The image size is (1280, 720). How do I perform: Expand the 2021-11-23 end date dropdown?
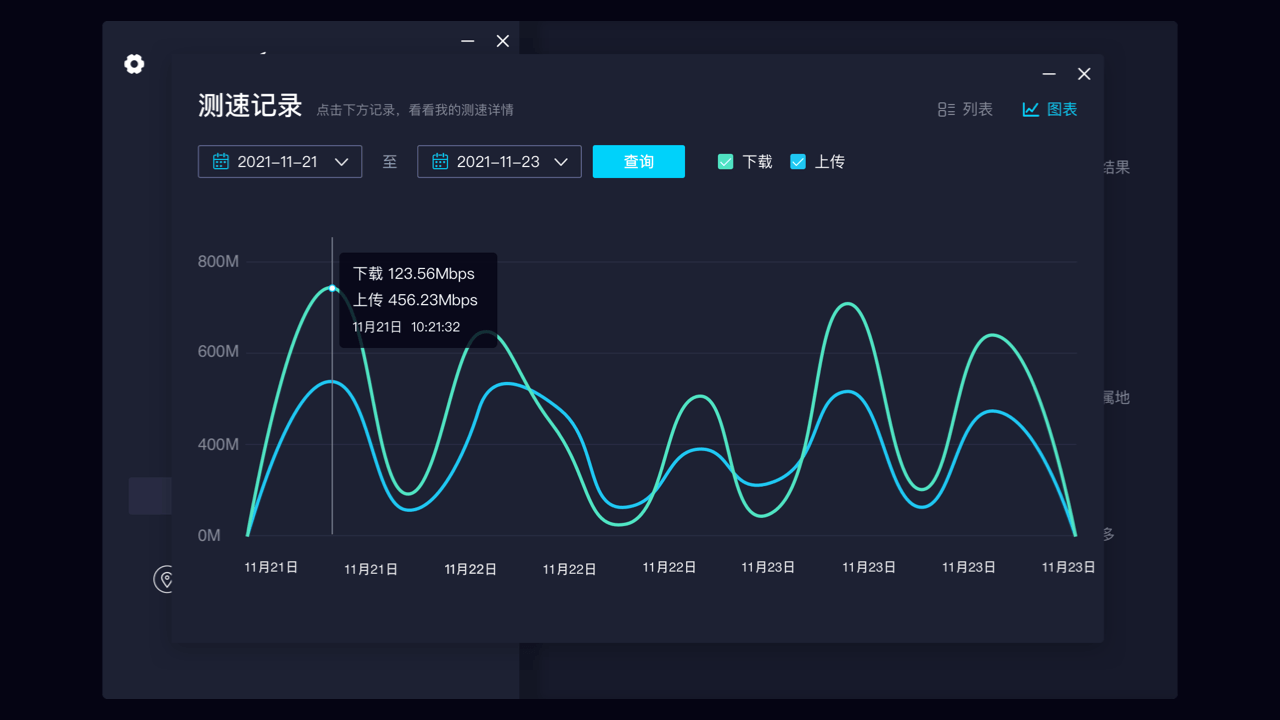tap(499, 161)
